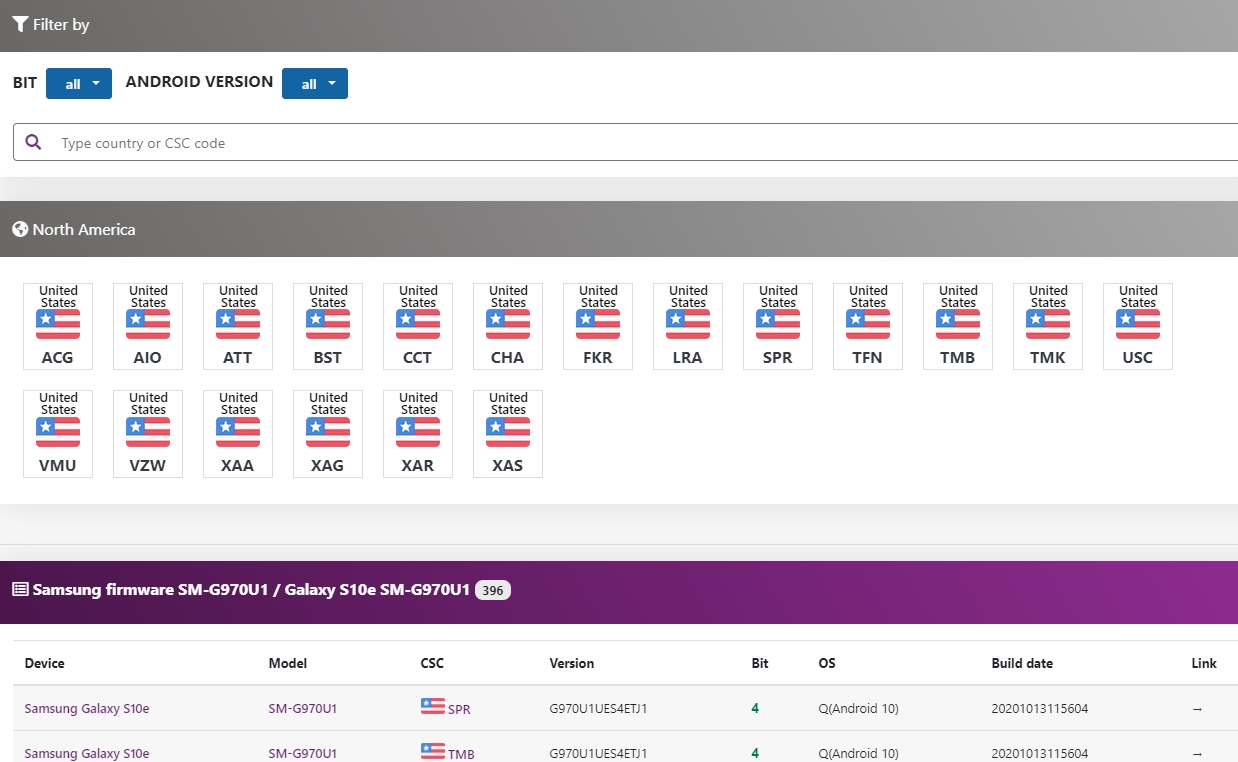Pick the SPR flag tile in North America
This screenshot has width=1238, height=762.
(x=778, y=326)
